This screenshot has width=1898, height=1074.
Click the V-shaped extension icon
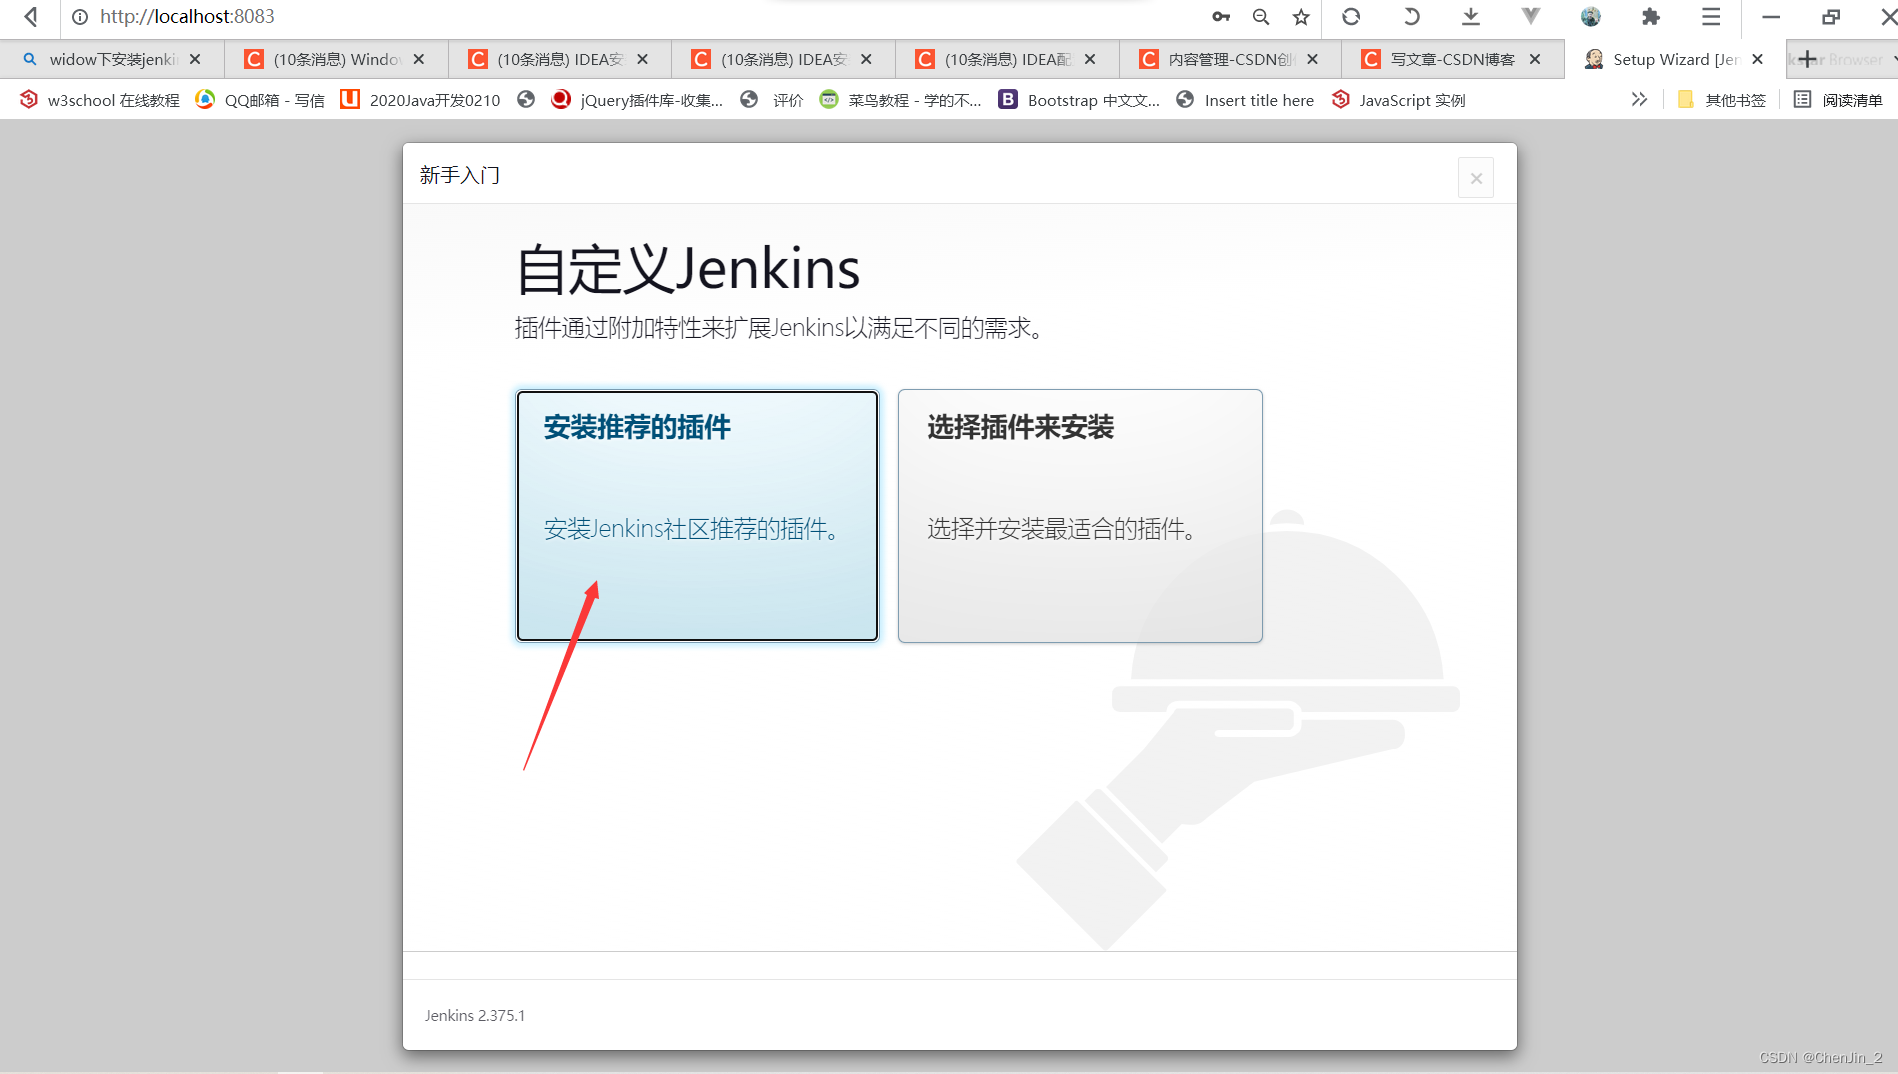click(1531, 17)
